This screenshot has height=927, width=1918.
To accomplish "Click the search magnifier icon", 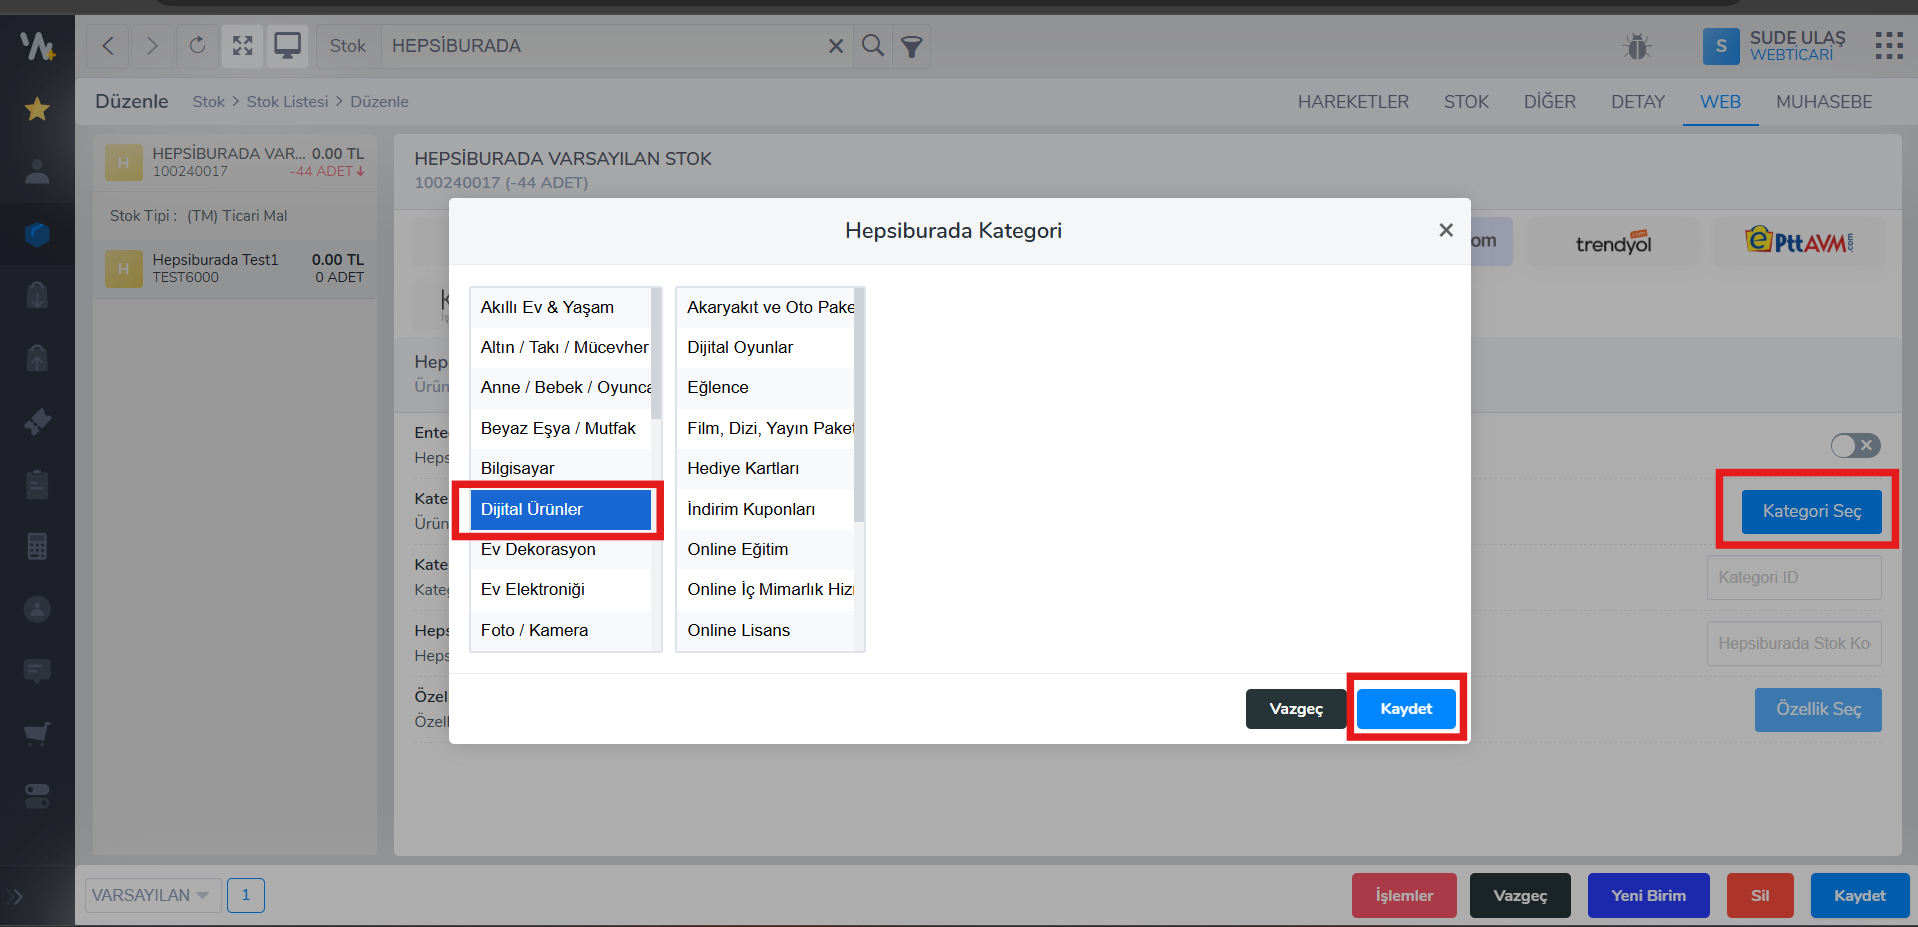I will coord(872,46).
